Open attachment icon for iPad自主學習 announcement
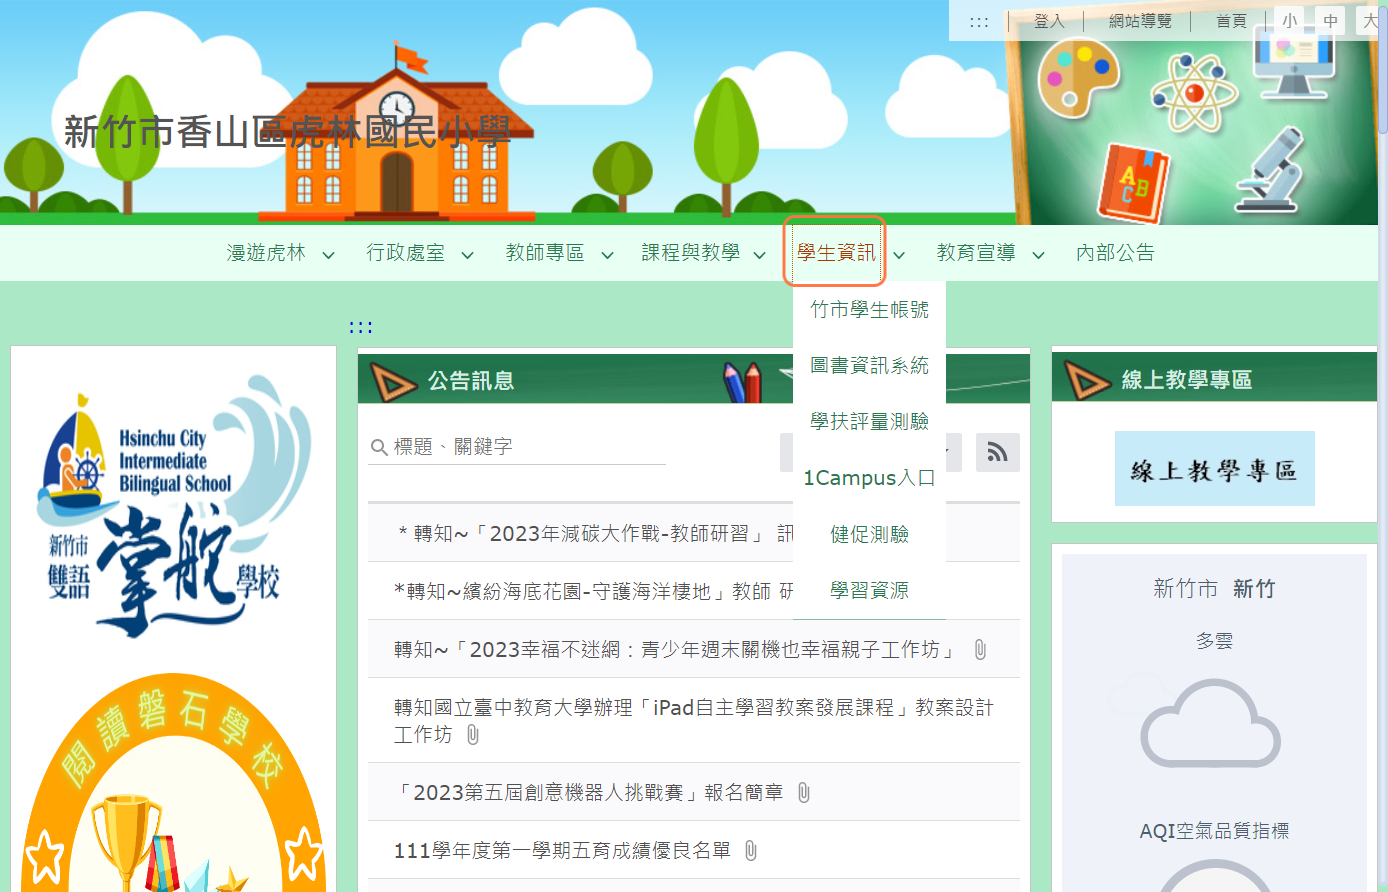The image size is (1388, 892). tap(473, 735)
